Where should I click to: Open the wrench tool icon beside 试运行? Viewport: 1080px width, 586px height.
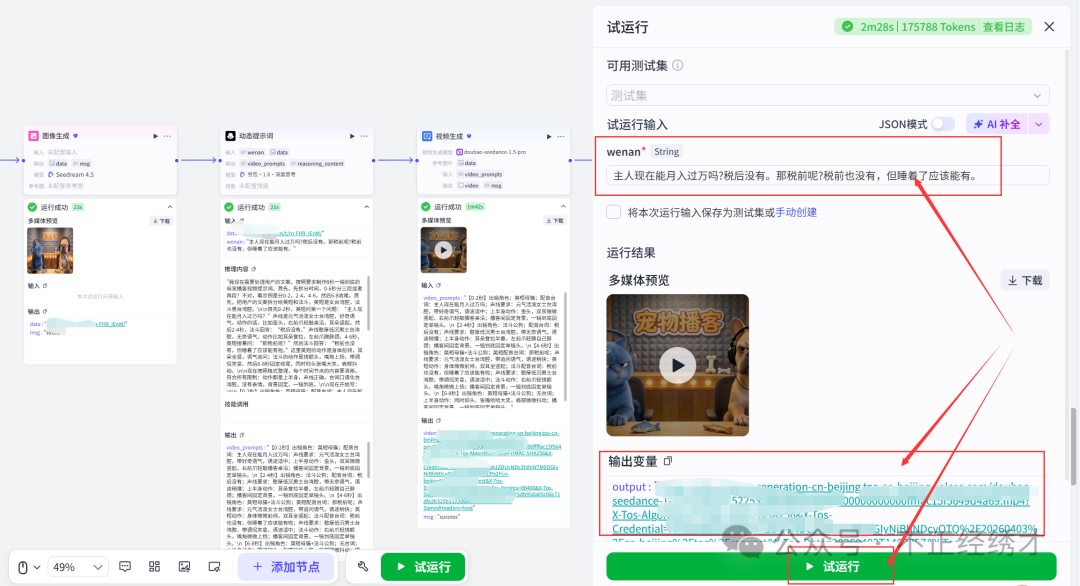363,566
